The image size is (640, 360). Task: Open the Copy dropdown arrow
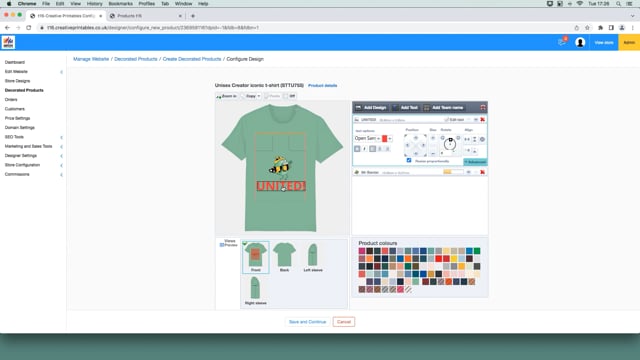(259, 96)
